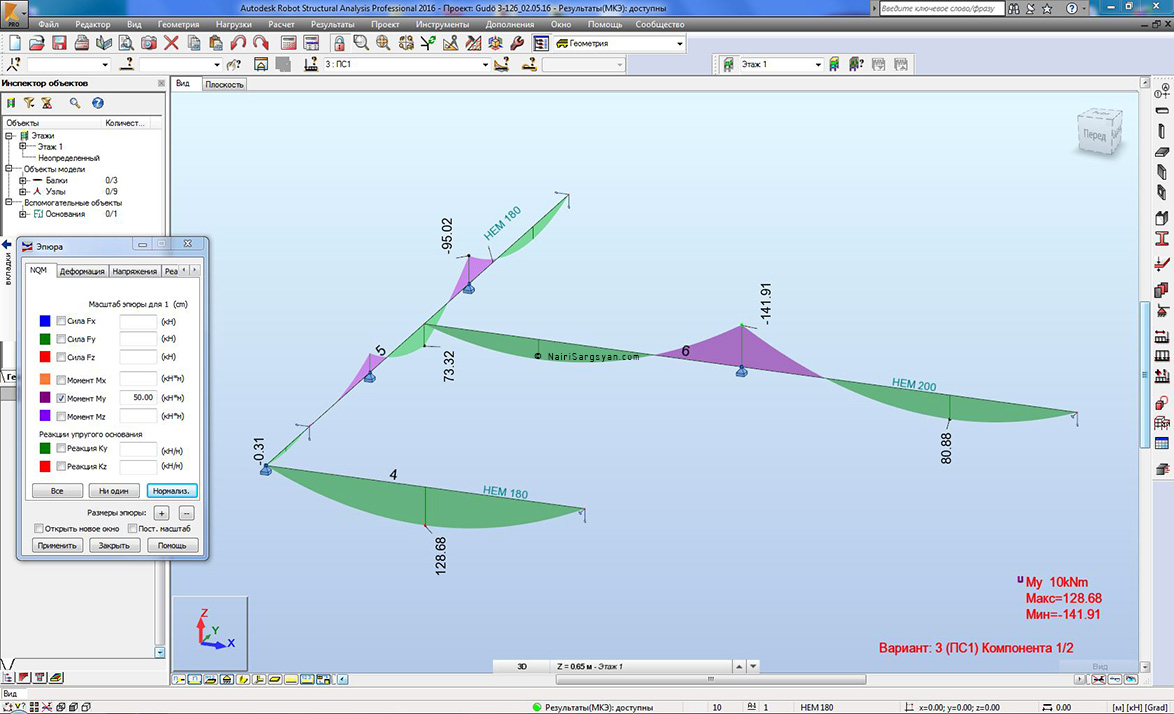Click the search magnifier in Object Inspector
Screen dimensions: 1174x714
coord(75,103)
